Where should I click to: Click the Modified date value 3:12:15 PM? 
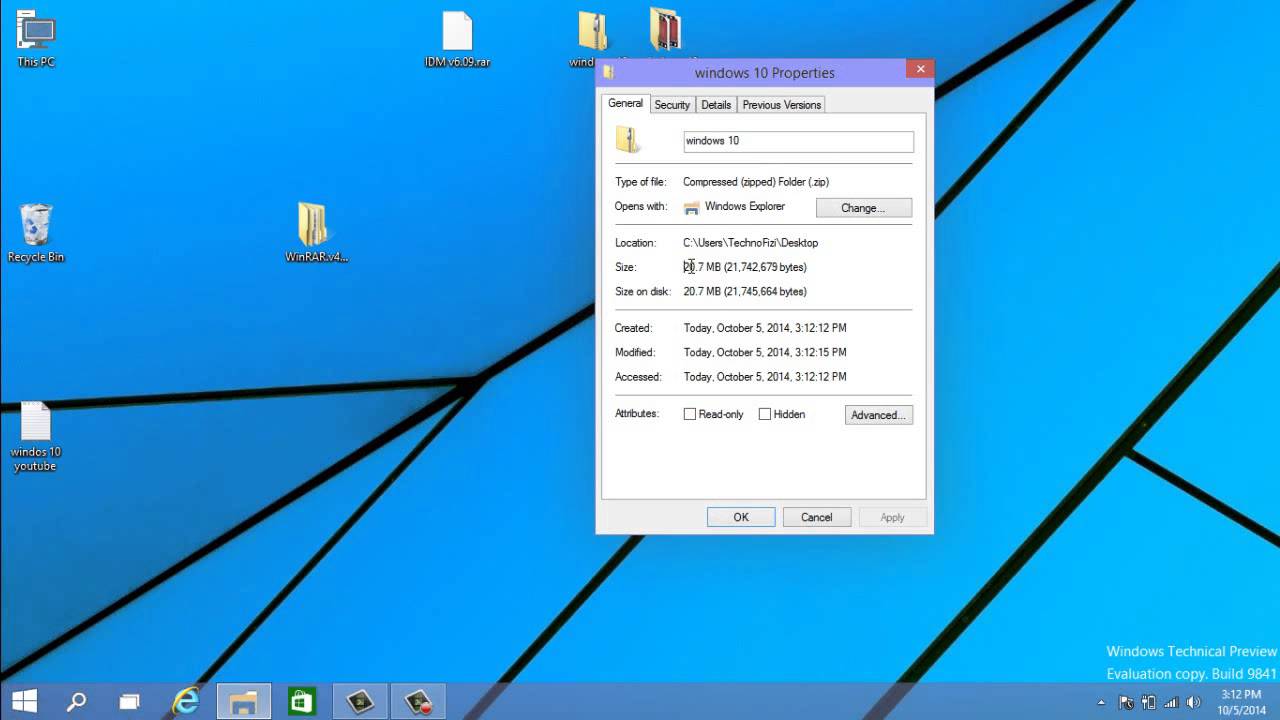[765, 353]
